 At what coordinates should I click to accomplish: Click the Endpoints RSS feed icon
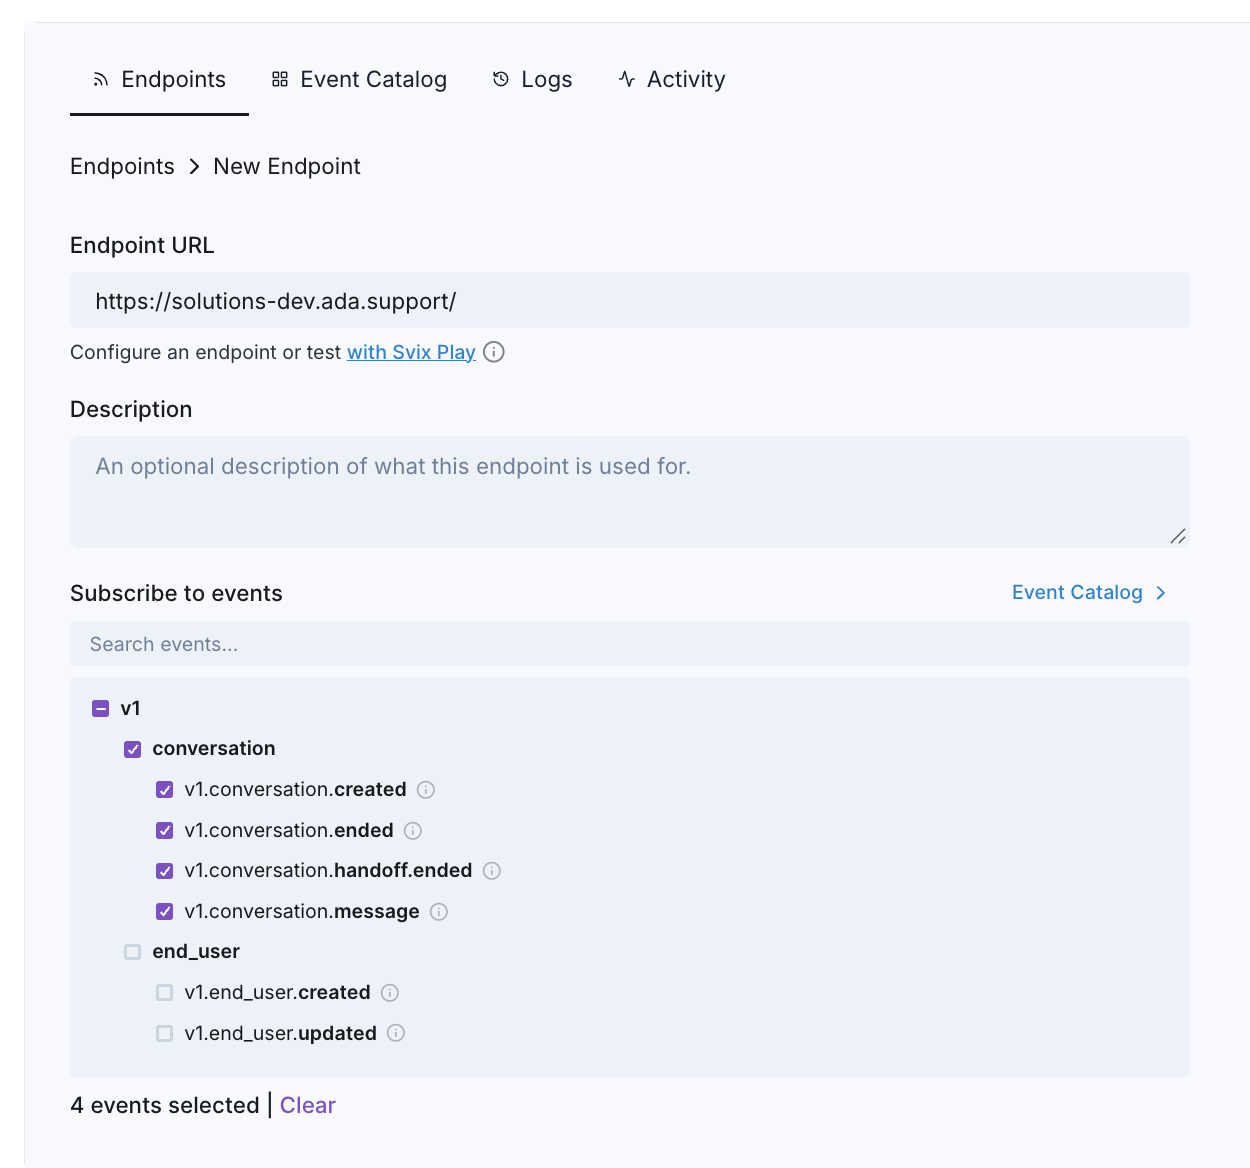pyautogui.click(x=100, y=79)
